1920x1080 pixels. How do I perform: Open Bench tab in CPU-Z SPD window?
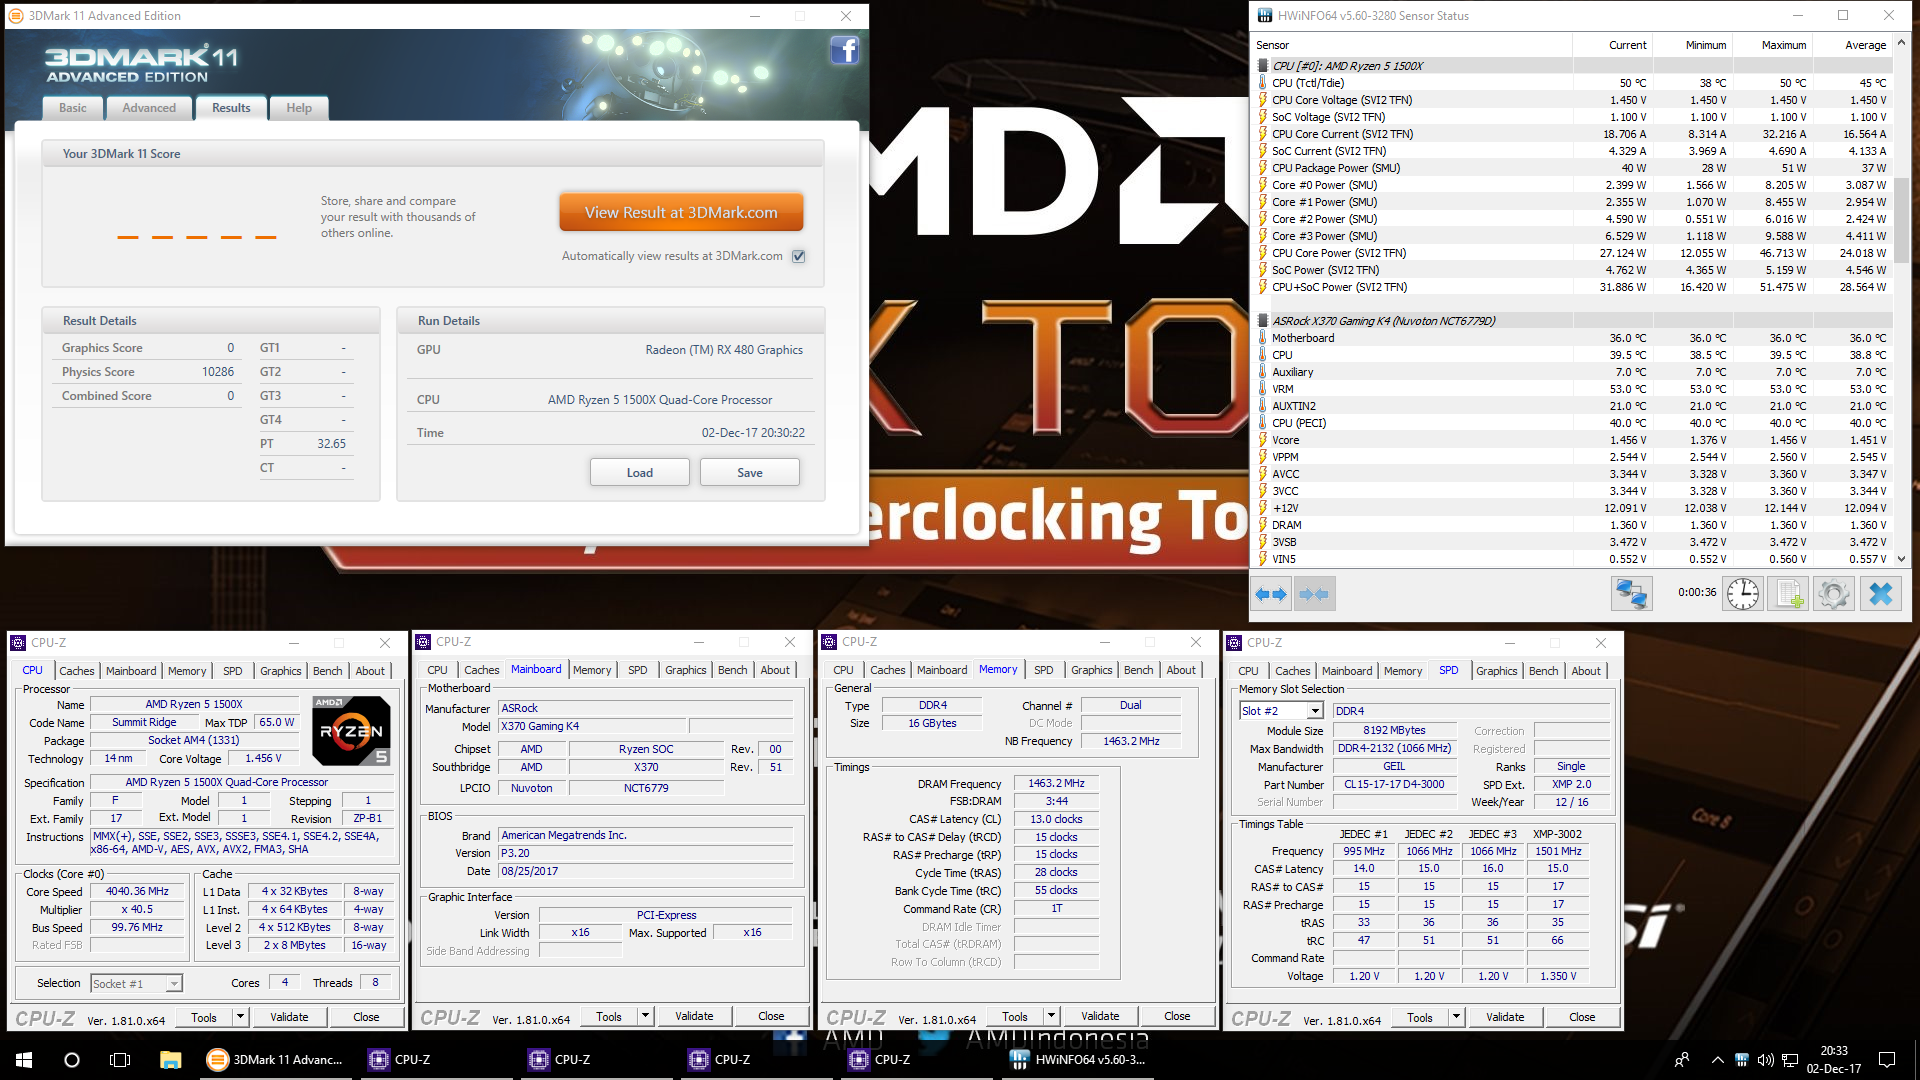point(1543,671)
